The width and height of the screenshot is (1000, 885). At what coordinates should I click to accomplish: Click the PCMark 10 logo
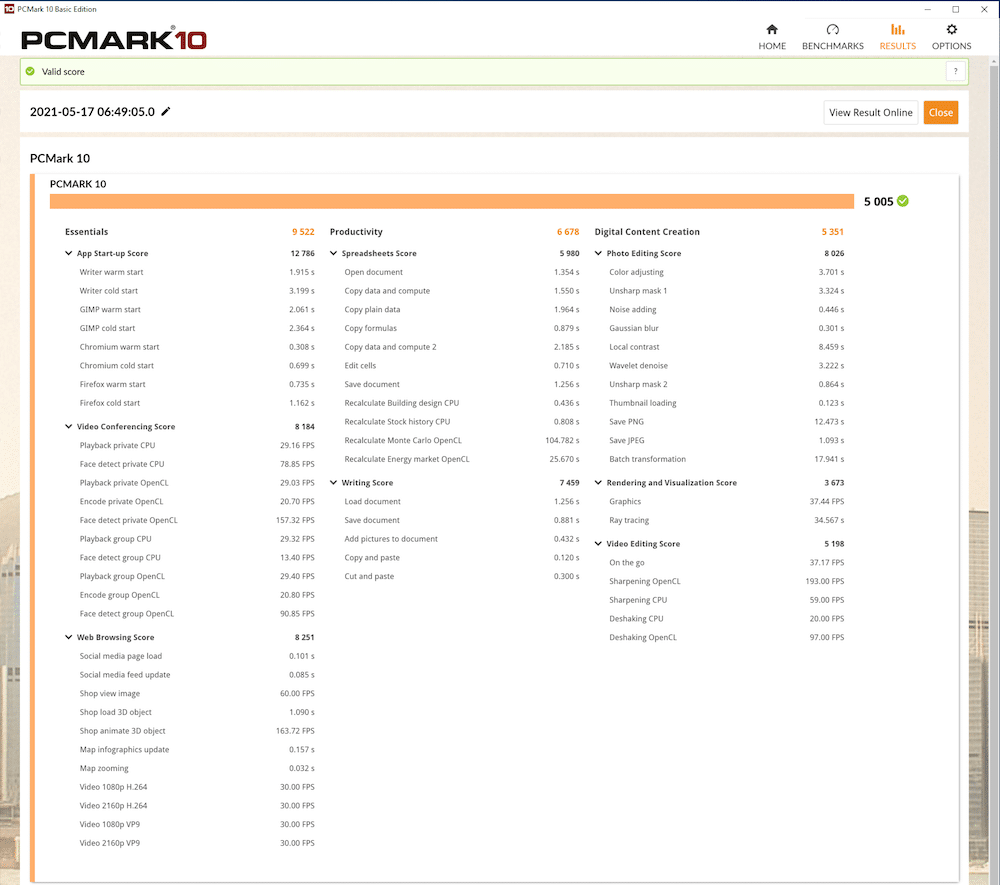click(x=114, y=40)
